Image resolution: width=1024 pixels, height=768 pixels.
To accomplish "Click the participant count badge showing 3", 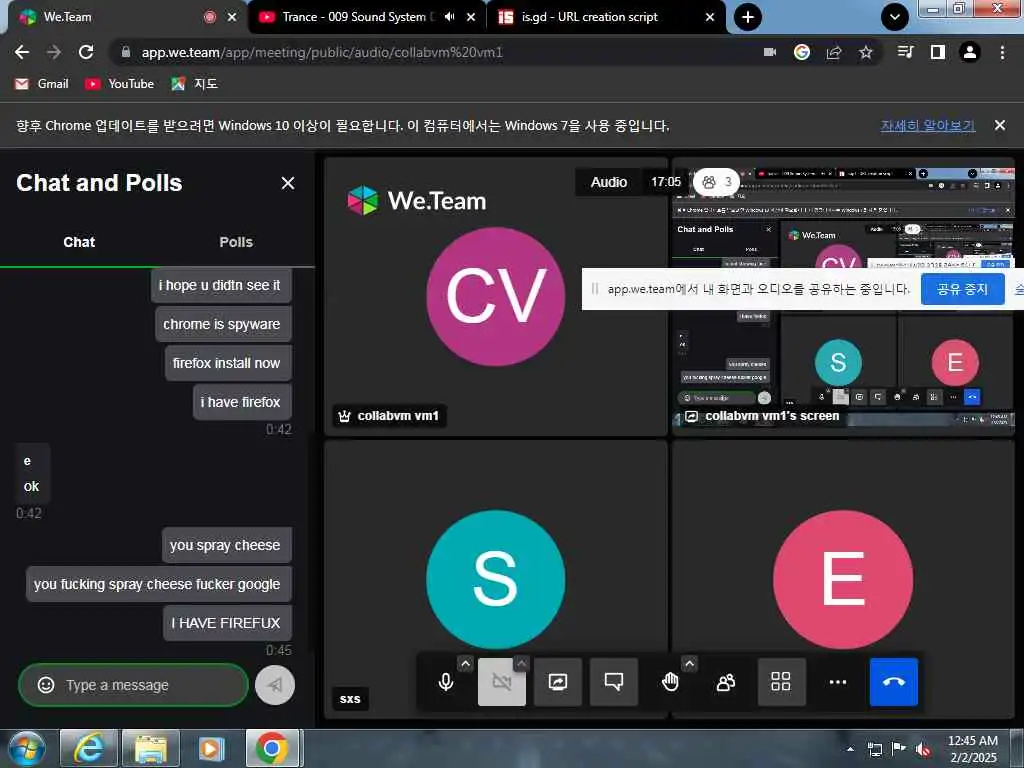I will coord(716,182).
